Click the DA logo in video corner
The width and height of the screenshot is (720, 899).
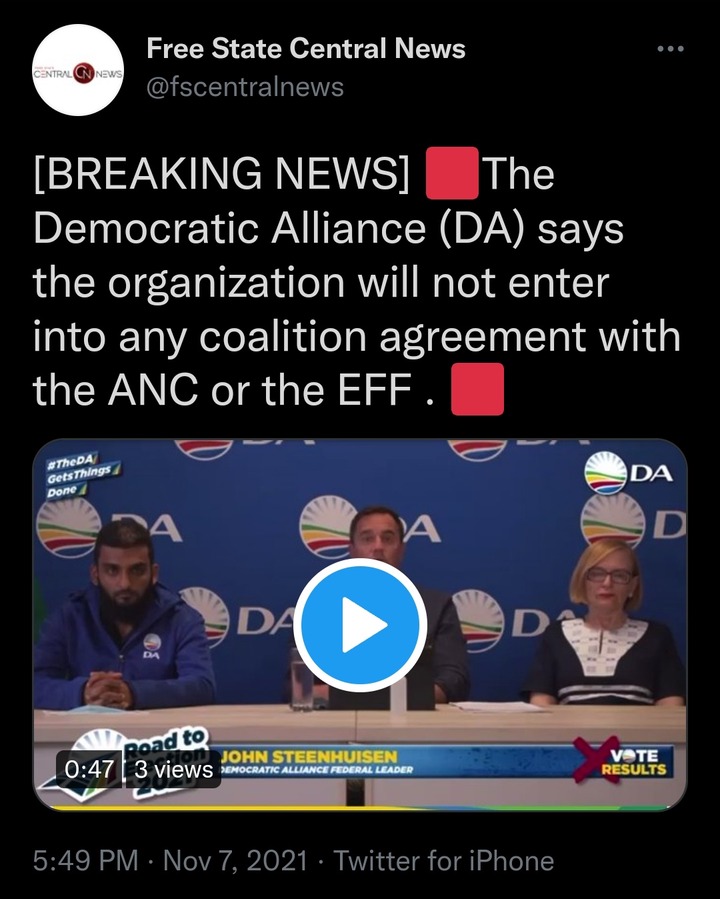point(628,474)
